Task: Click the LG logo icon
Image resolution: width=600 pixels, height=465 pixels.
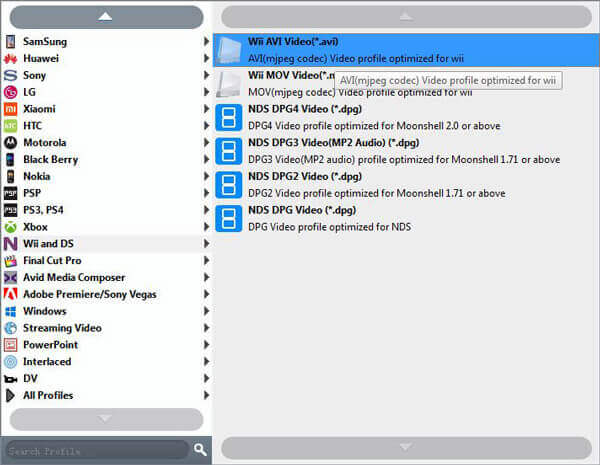Action: (10, 92)
